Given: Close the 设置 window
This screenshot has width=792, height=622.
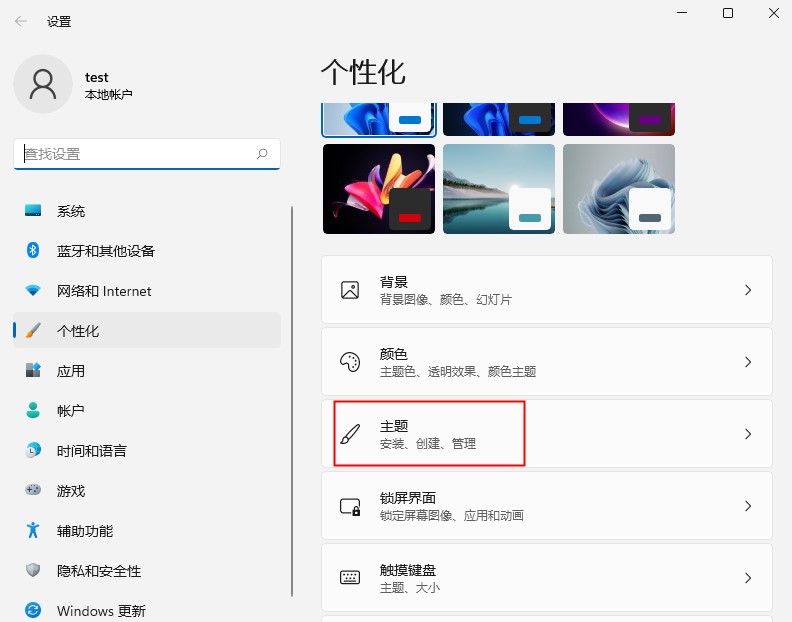Looking at the screenshot, I should pos(774,13).
